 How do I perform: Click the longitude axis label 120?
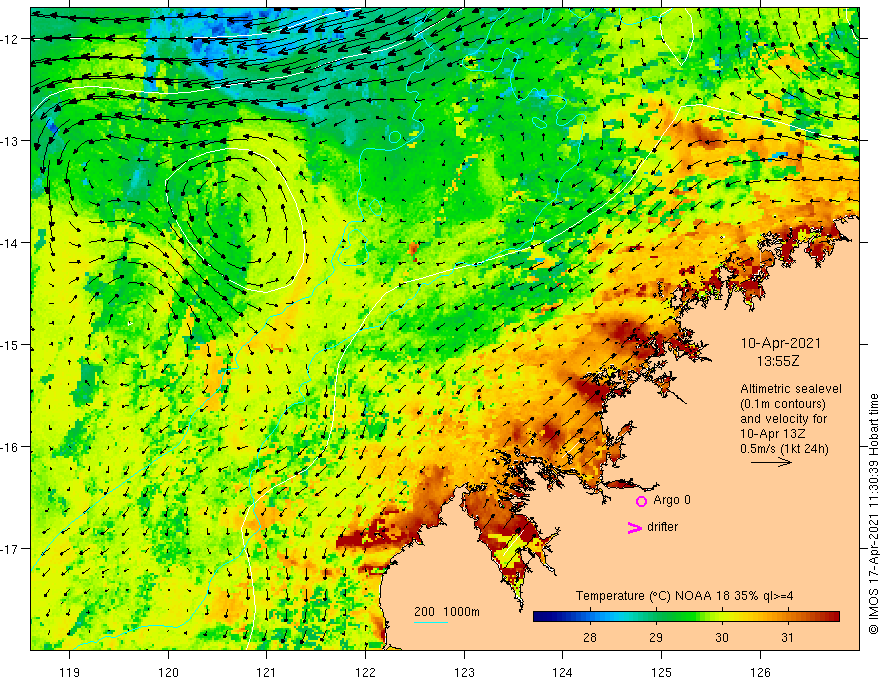coord(168,672)
